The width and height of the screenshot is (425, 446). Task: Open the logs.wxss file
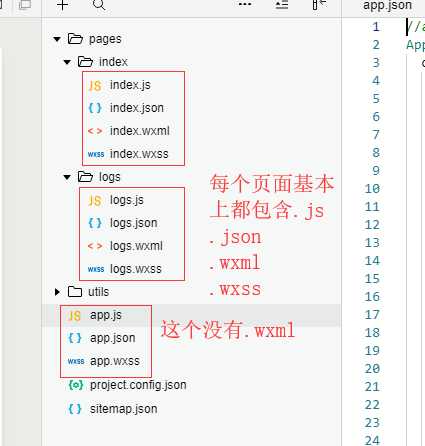(x=136, y=269)
